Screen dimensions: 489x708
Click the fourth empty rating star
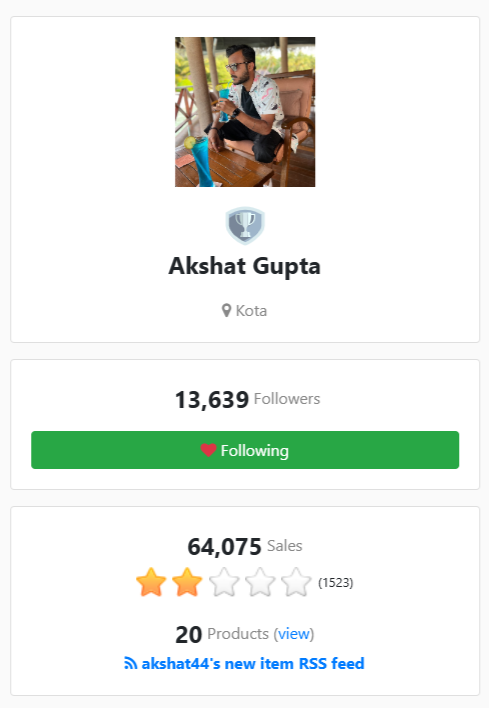coord(260,582)
